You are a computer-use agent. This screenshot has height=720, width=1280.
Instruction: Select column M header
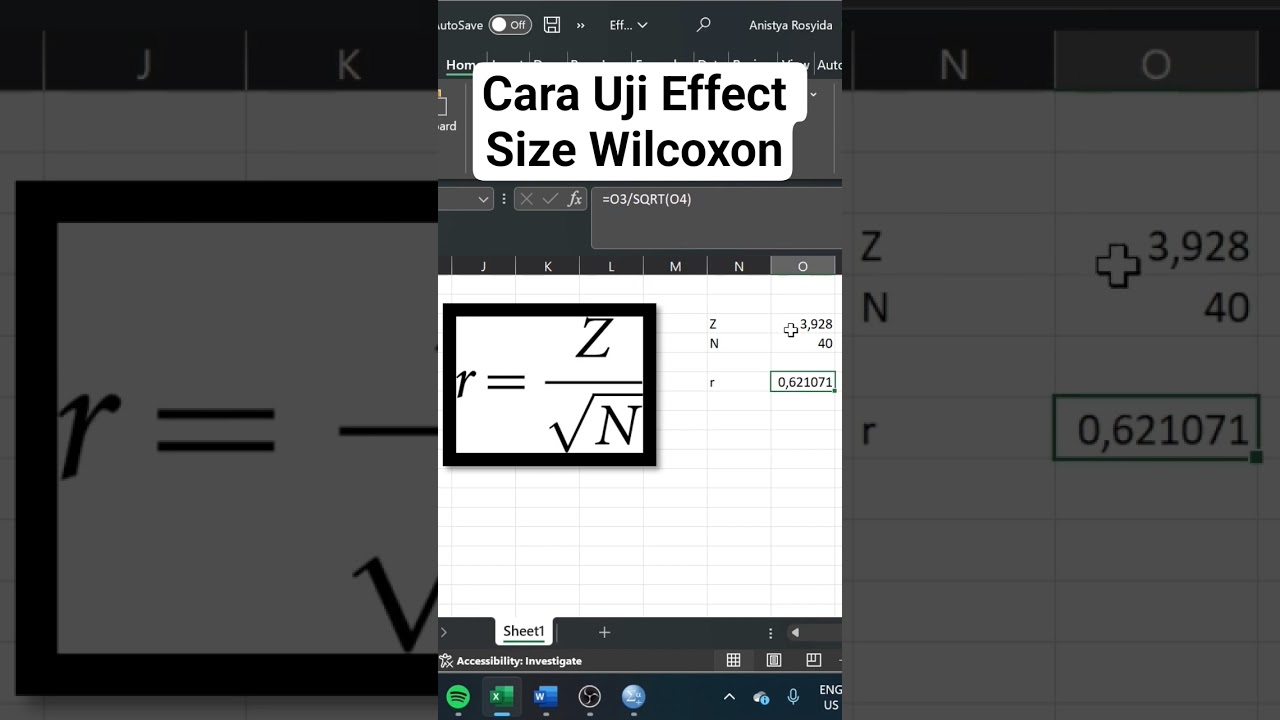(x=675, y=266)
